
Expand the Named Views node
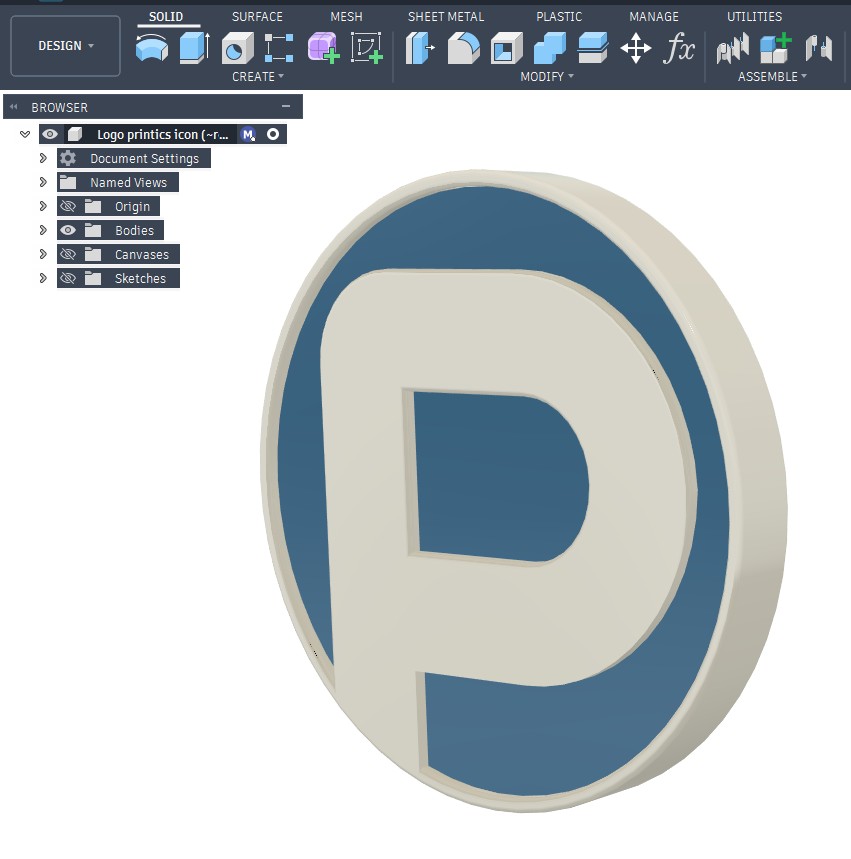[43, 182]
